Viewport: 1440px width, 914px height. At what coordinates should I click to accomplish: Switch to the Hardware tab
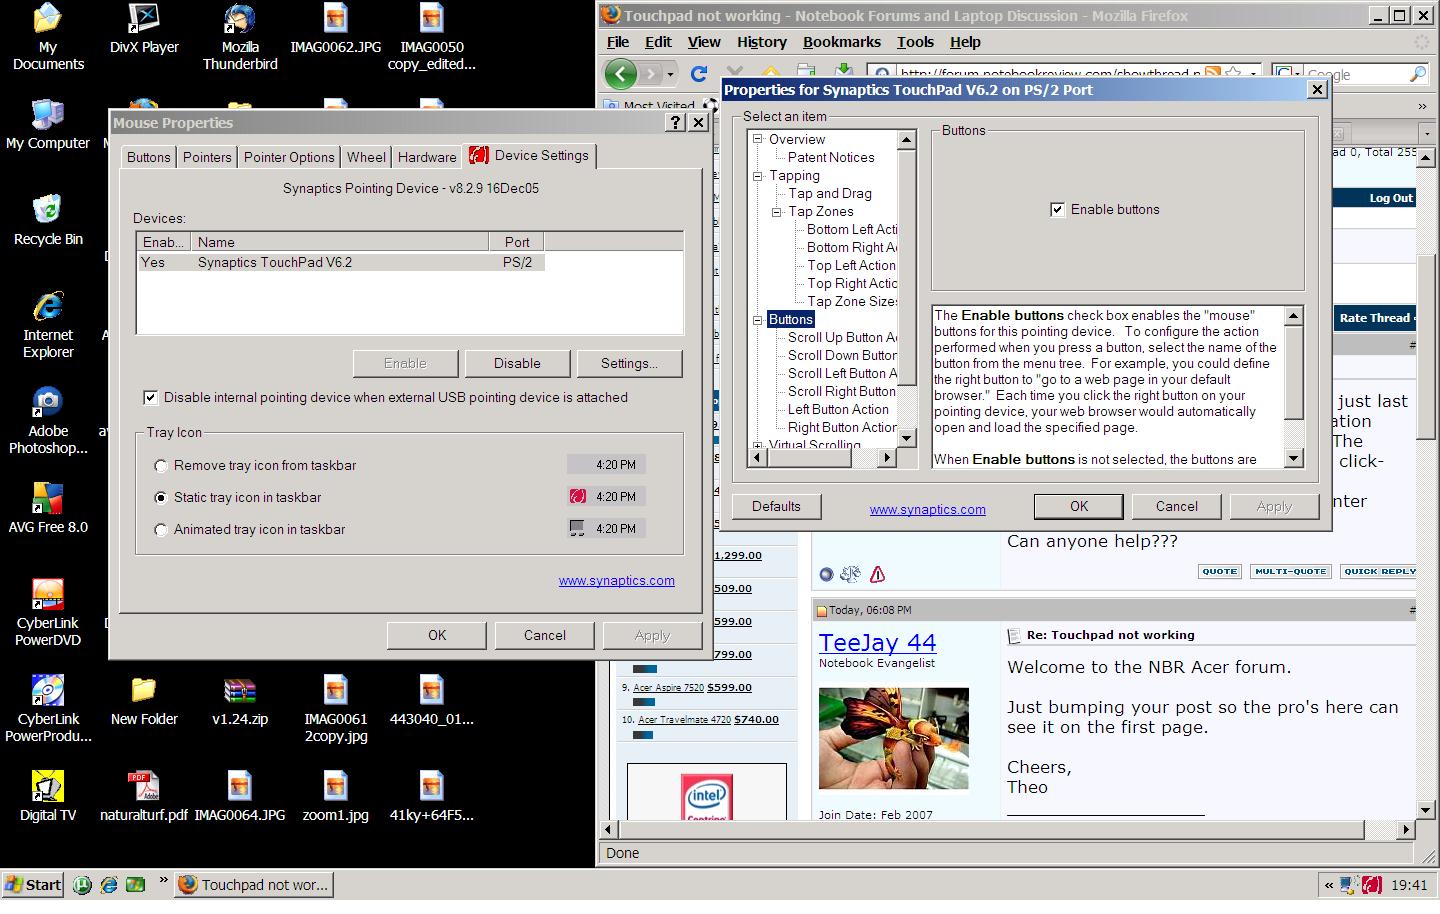click(x=427, y=157)
